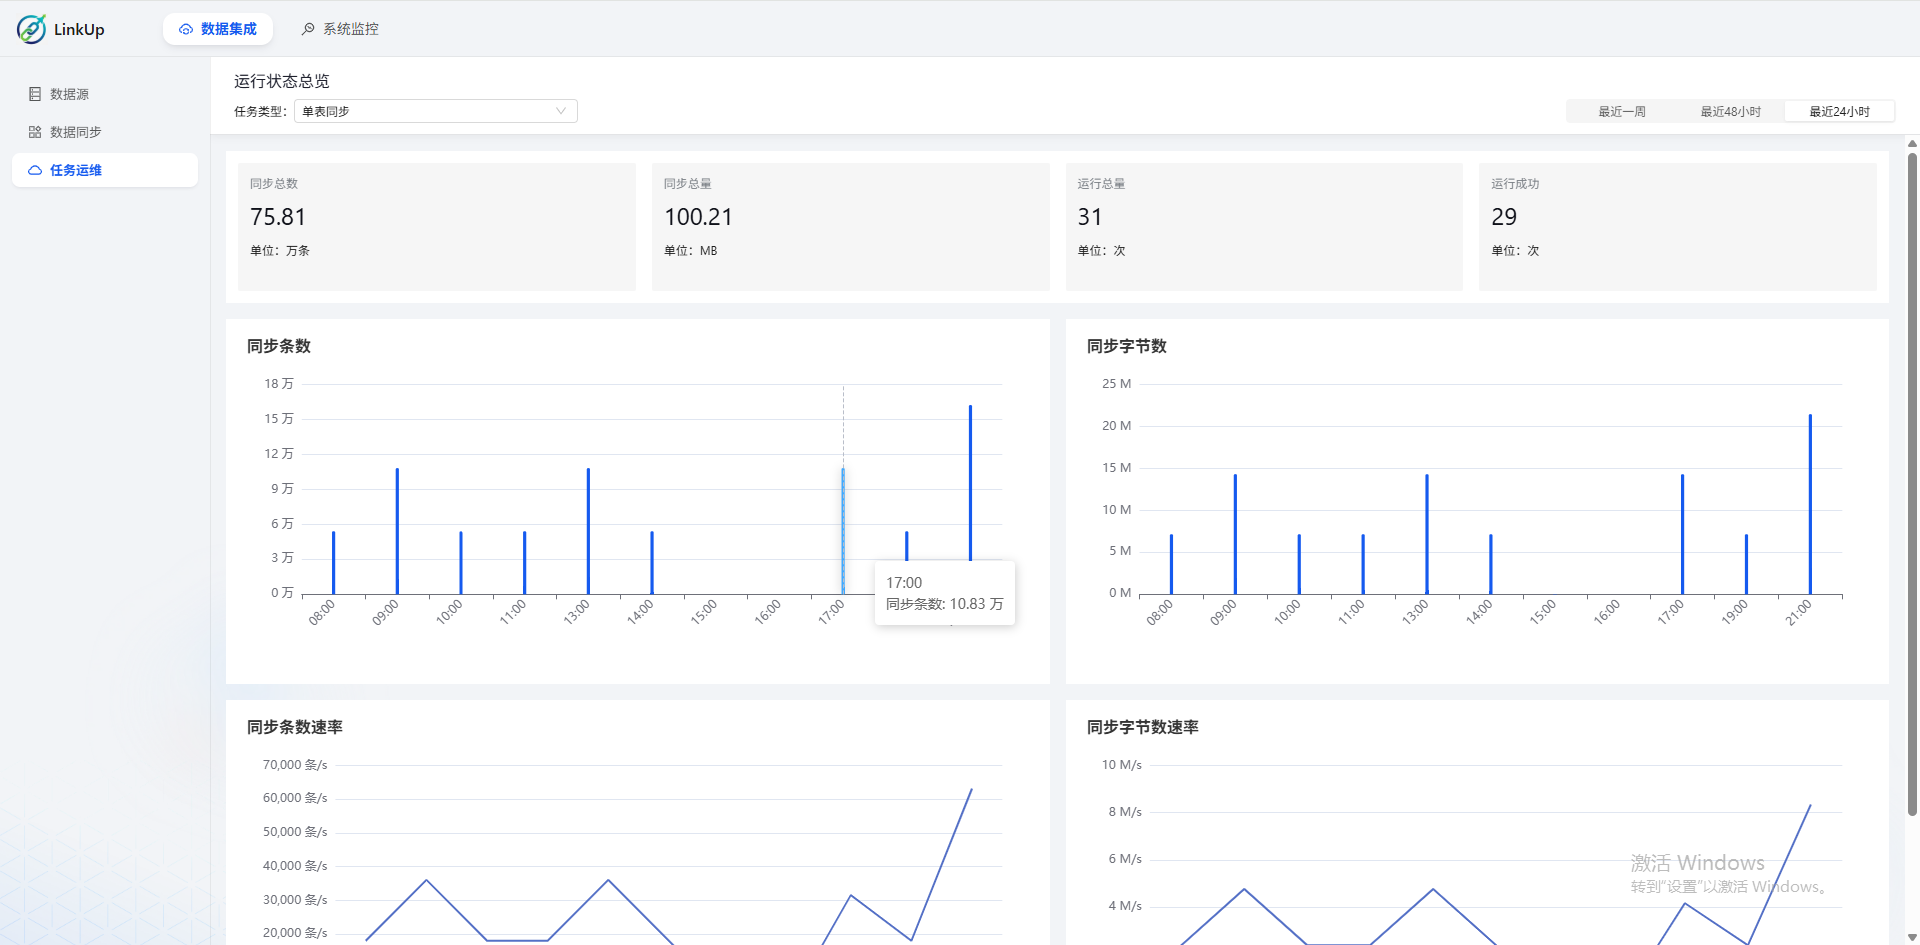Click the monitor icon beside 系统监控
The width and height of the screenshot is (1920, 945).
tap(308, 29)
